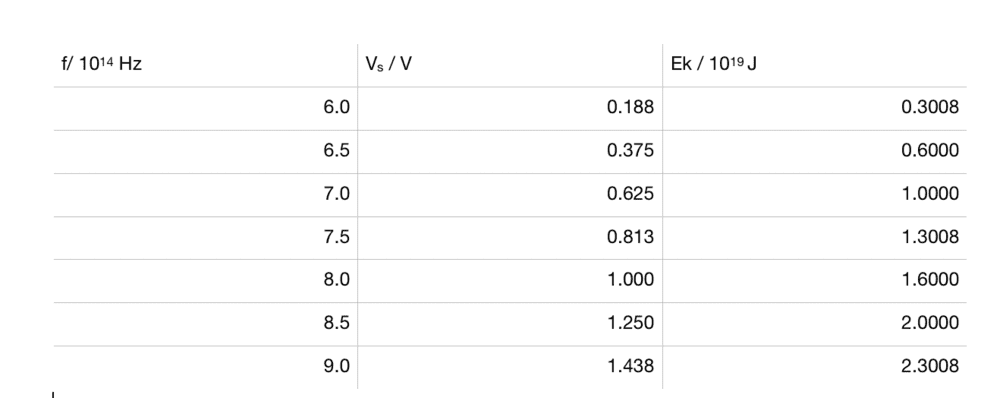Viewport: 1000px width, 398px height.
Task: Pick the energy cell reading 2.0000
Action: click(x=815, y=324)
